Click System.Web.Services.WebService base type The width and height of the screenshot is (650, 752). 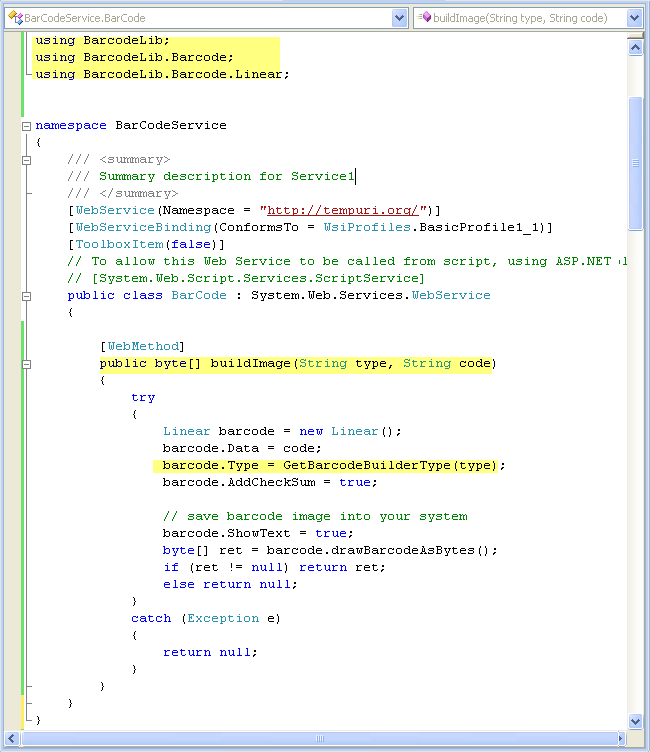[x=371, y=295]
